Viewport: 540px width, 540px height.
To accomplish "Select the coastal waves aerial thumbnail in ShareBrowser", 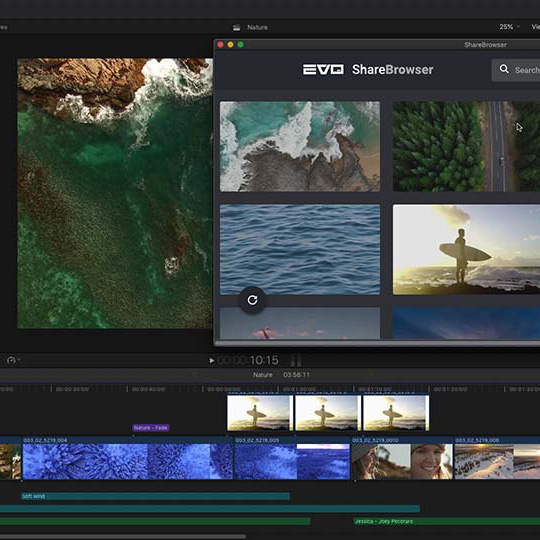I will point(300,146).
